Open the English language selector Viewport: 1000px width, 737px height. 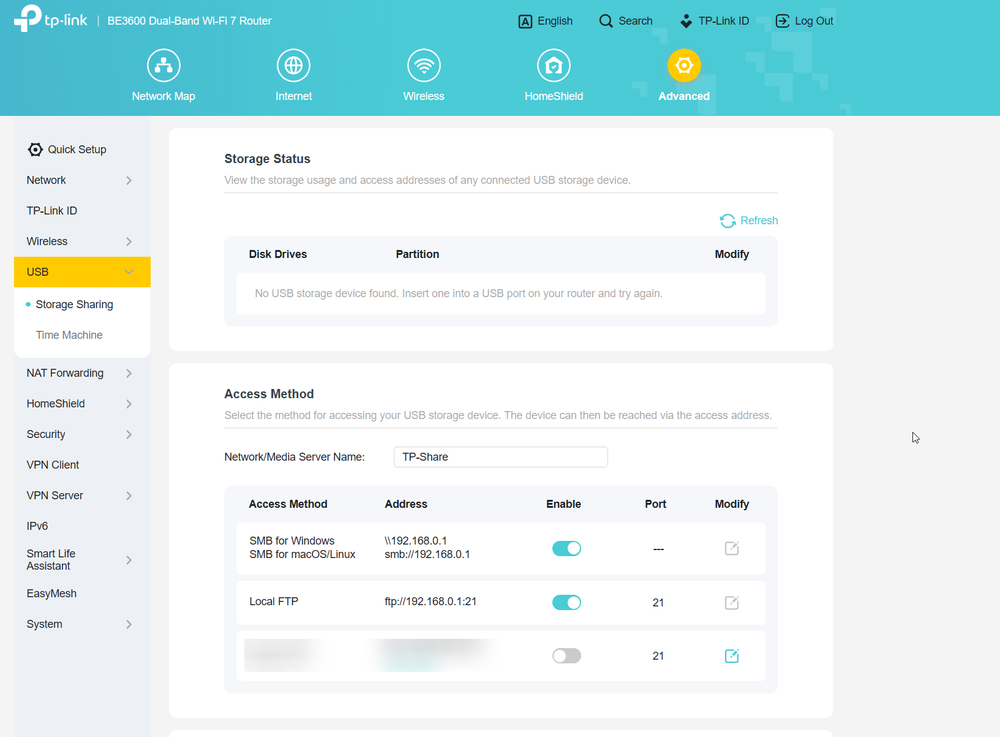(x=545, y=21)
